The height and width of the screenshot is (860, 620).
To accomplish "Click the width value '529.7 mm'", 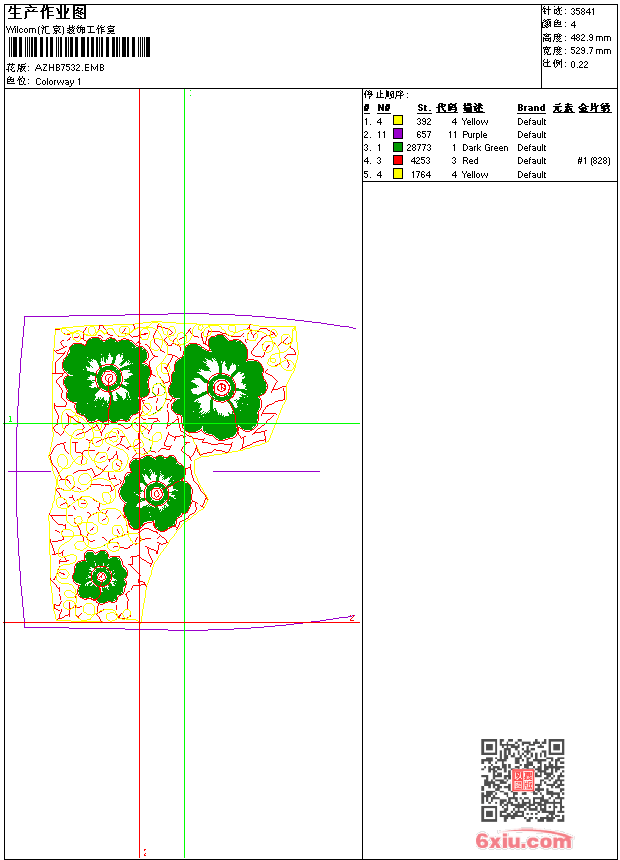I will click(590, 51).
